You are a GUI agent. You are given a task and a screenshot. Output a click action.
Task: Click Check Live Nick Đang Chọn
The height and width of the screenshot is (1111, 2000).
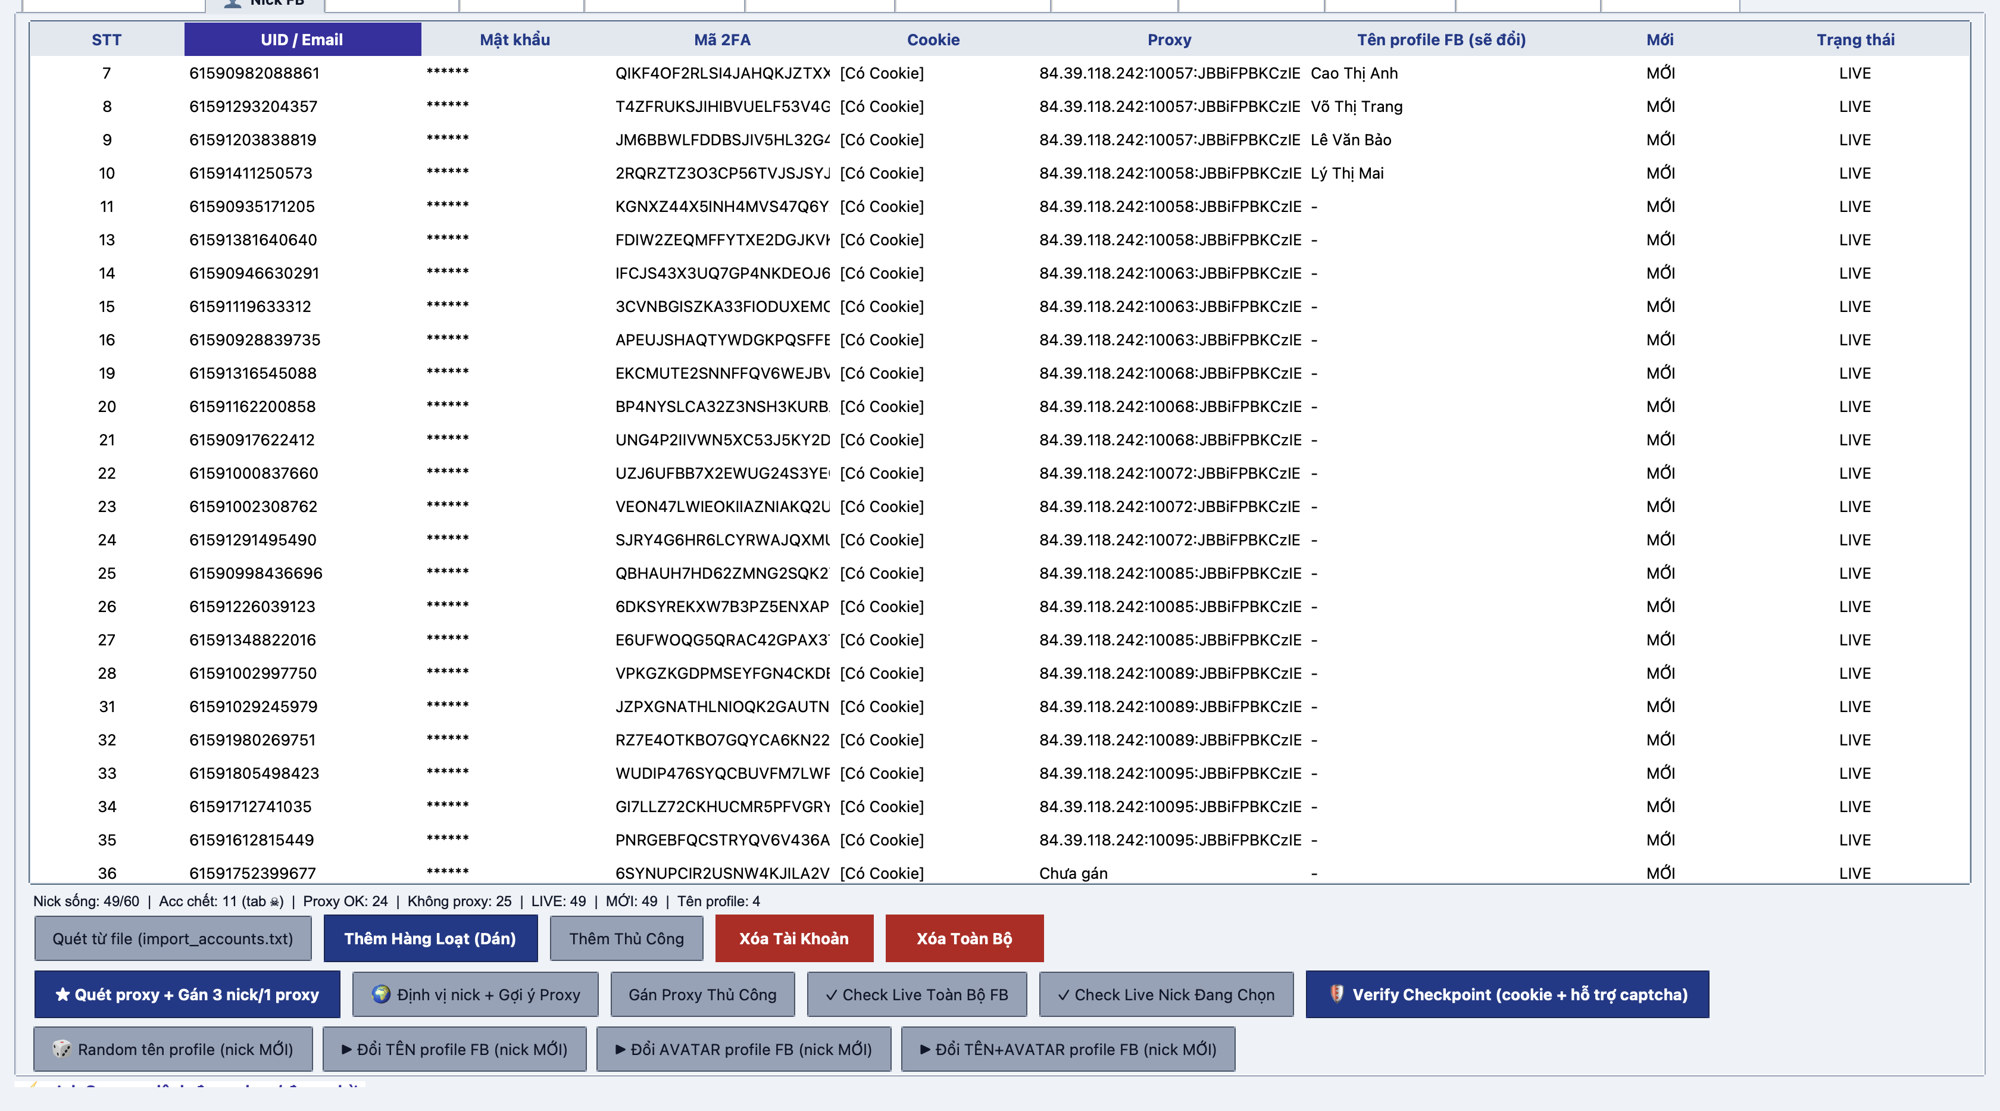[1166, 994]
